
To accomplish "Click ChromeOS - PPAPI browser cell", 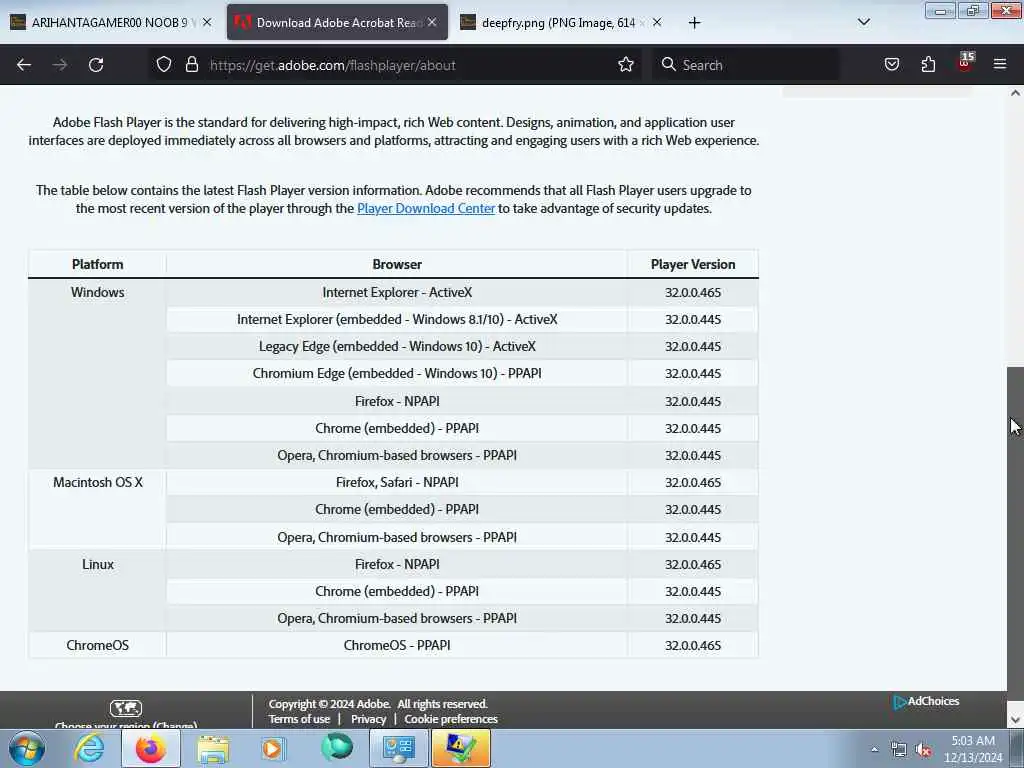I will (x=397, y=645).
